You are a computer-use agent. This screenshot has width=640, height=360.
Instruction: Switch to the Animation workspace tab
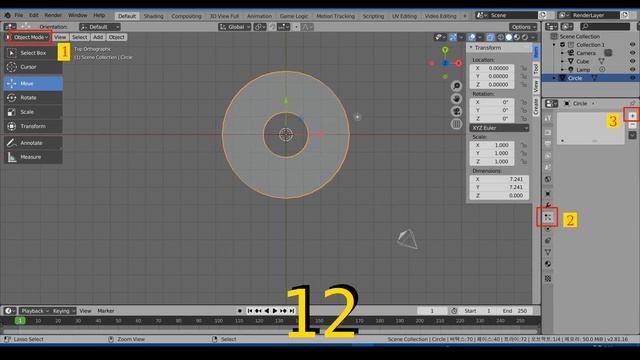tap(259, 16)
